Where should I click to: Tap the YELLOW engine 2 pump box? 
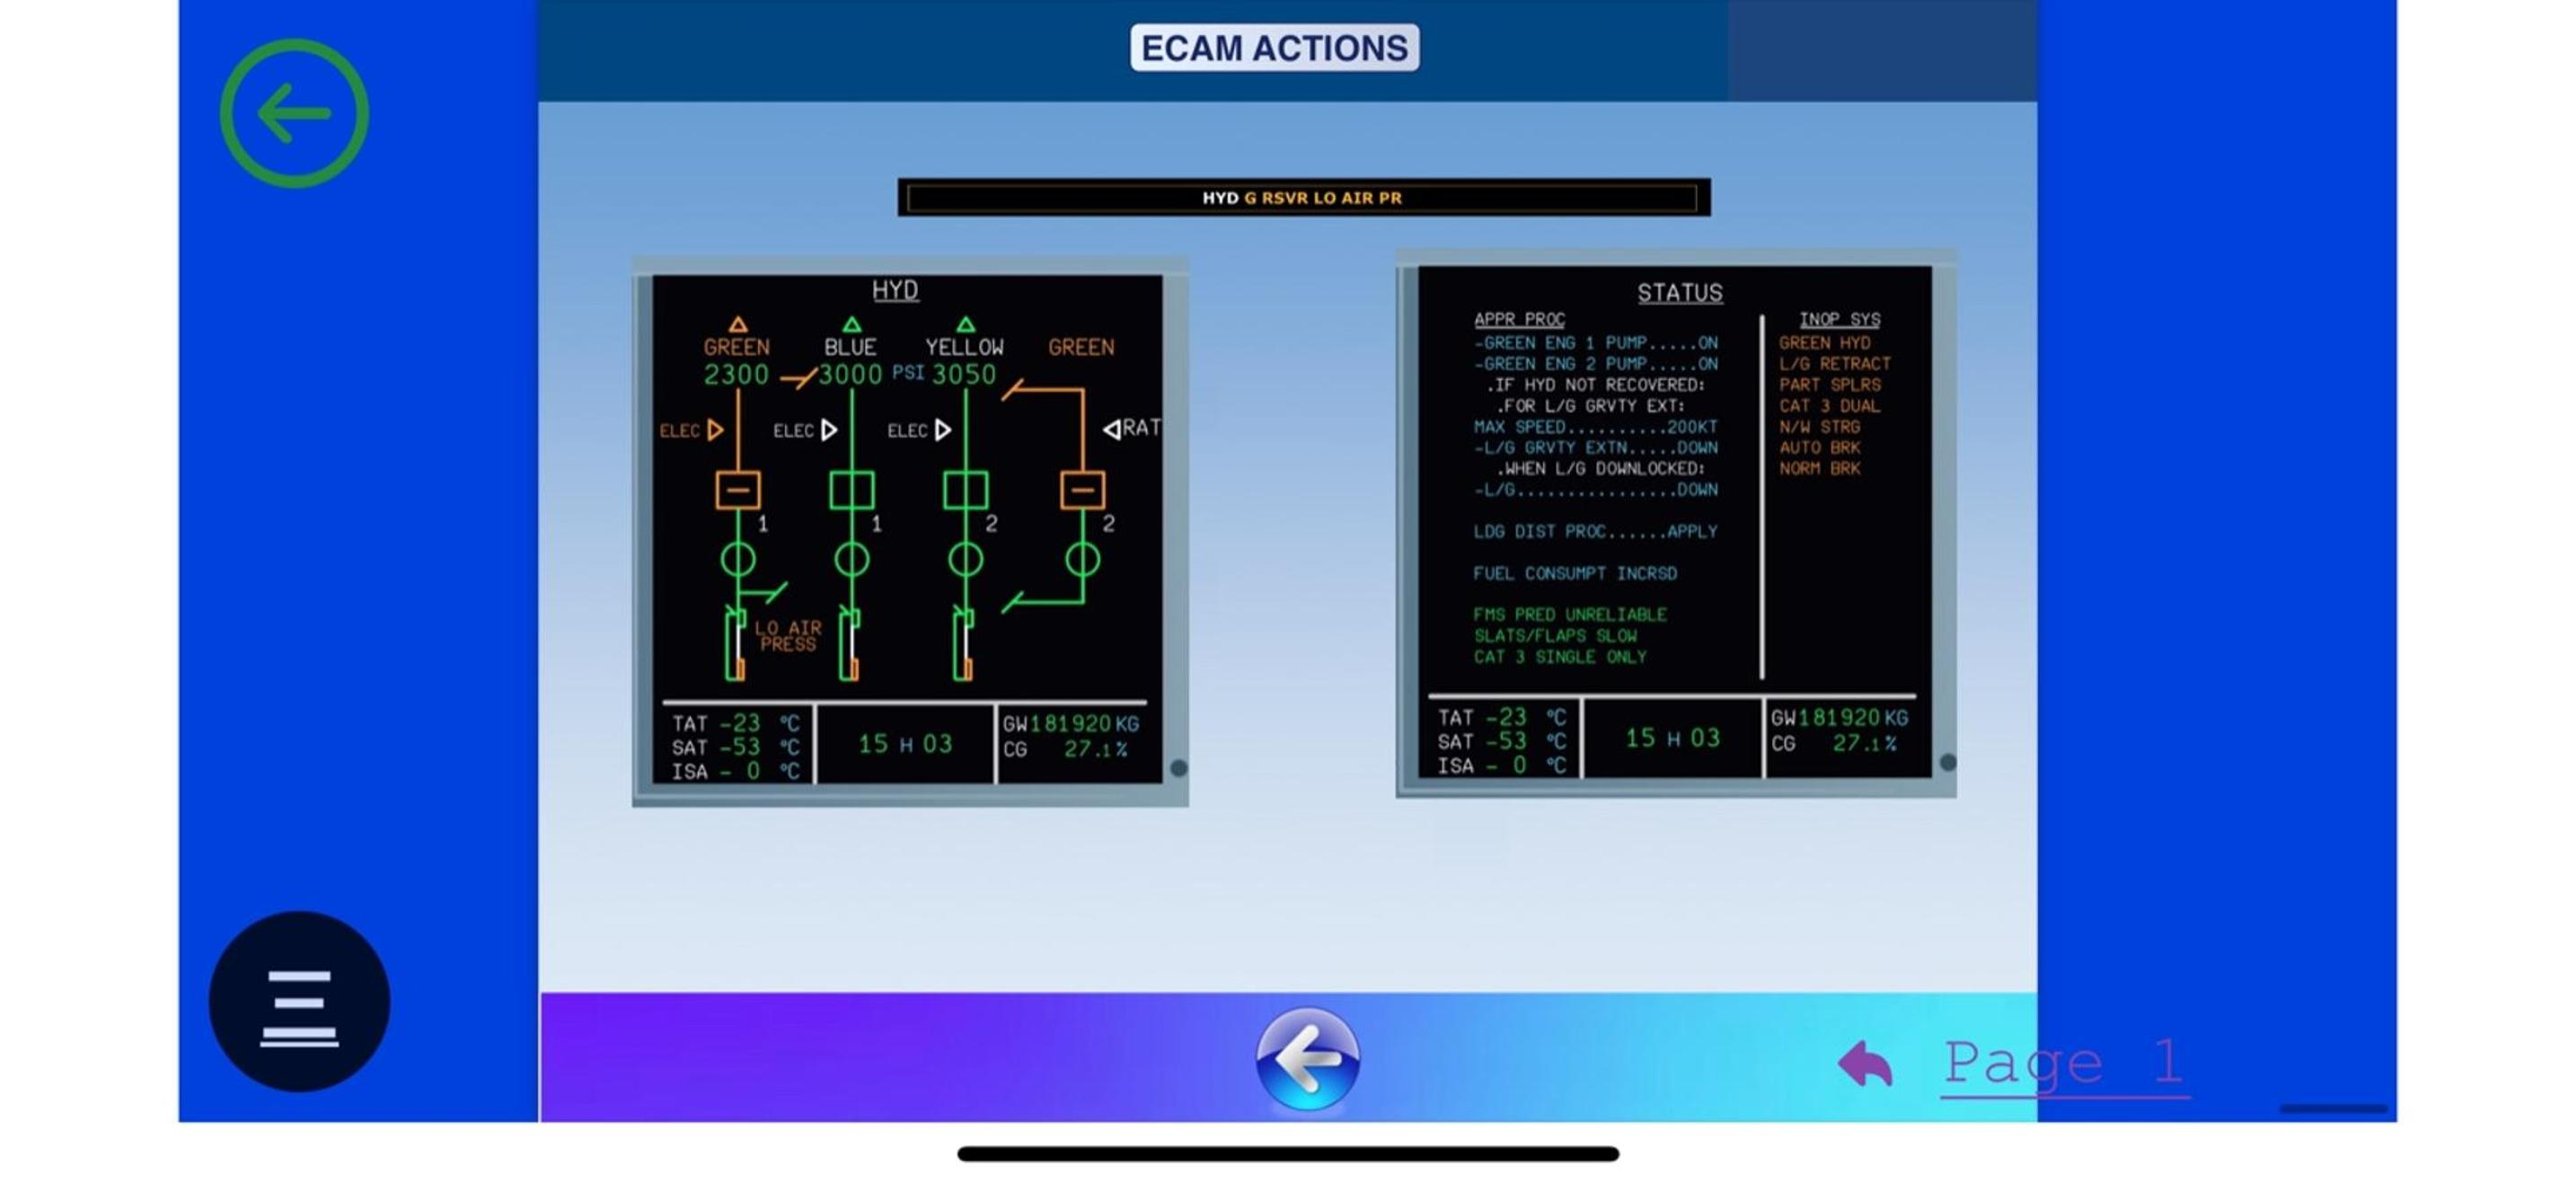(966, 491)
